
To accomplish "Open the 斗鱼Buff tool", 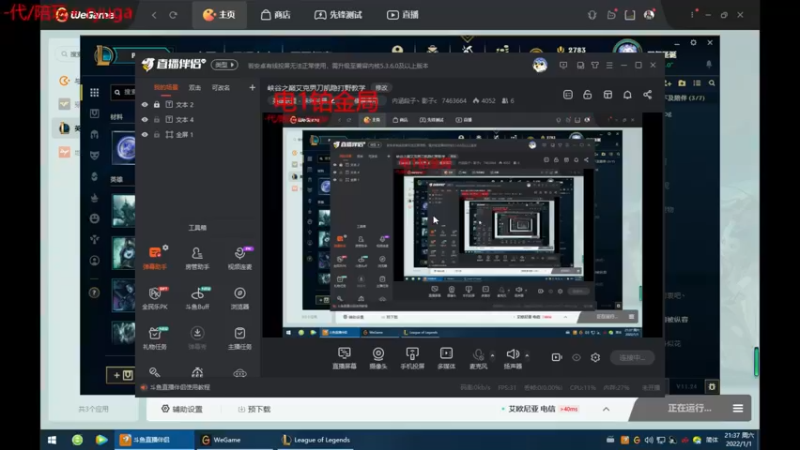I will pos(197,298).
